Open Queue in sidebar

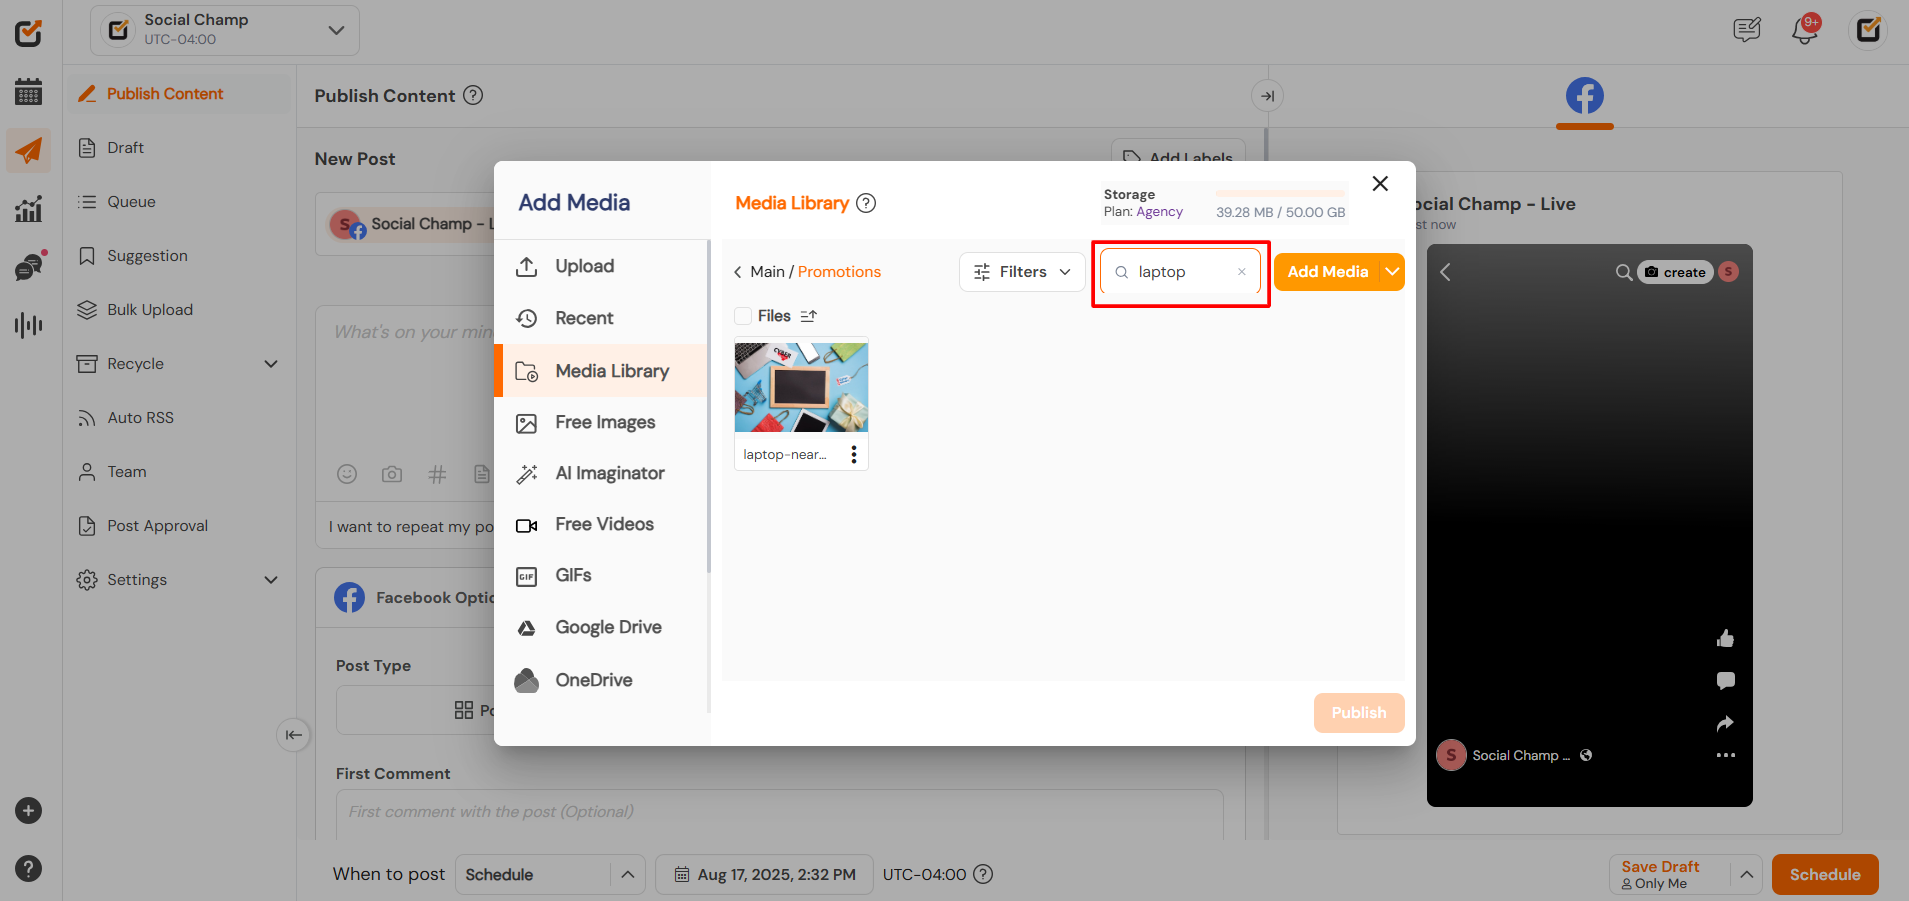(x=180, y=202)
